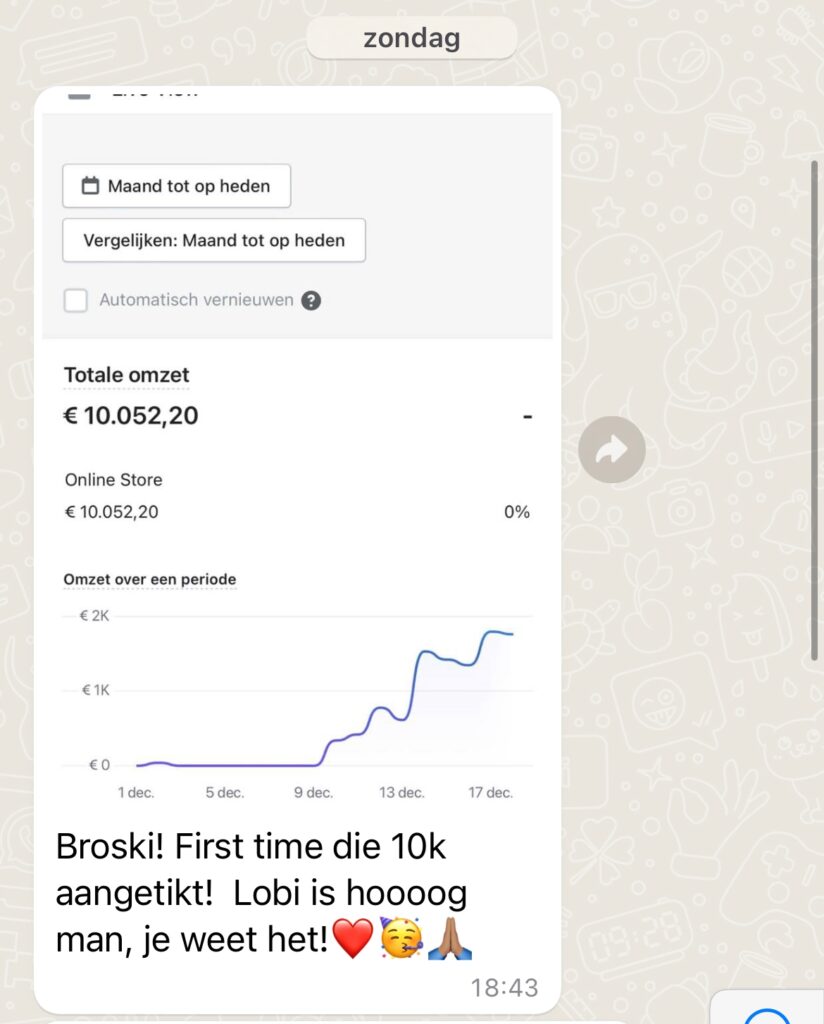Open the Maand tot op heden dropdown
The height and width of the screenshot is (1024, 824).
click(176, 186)
